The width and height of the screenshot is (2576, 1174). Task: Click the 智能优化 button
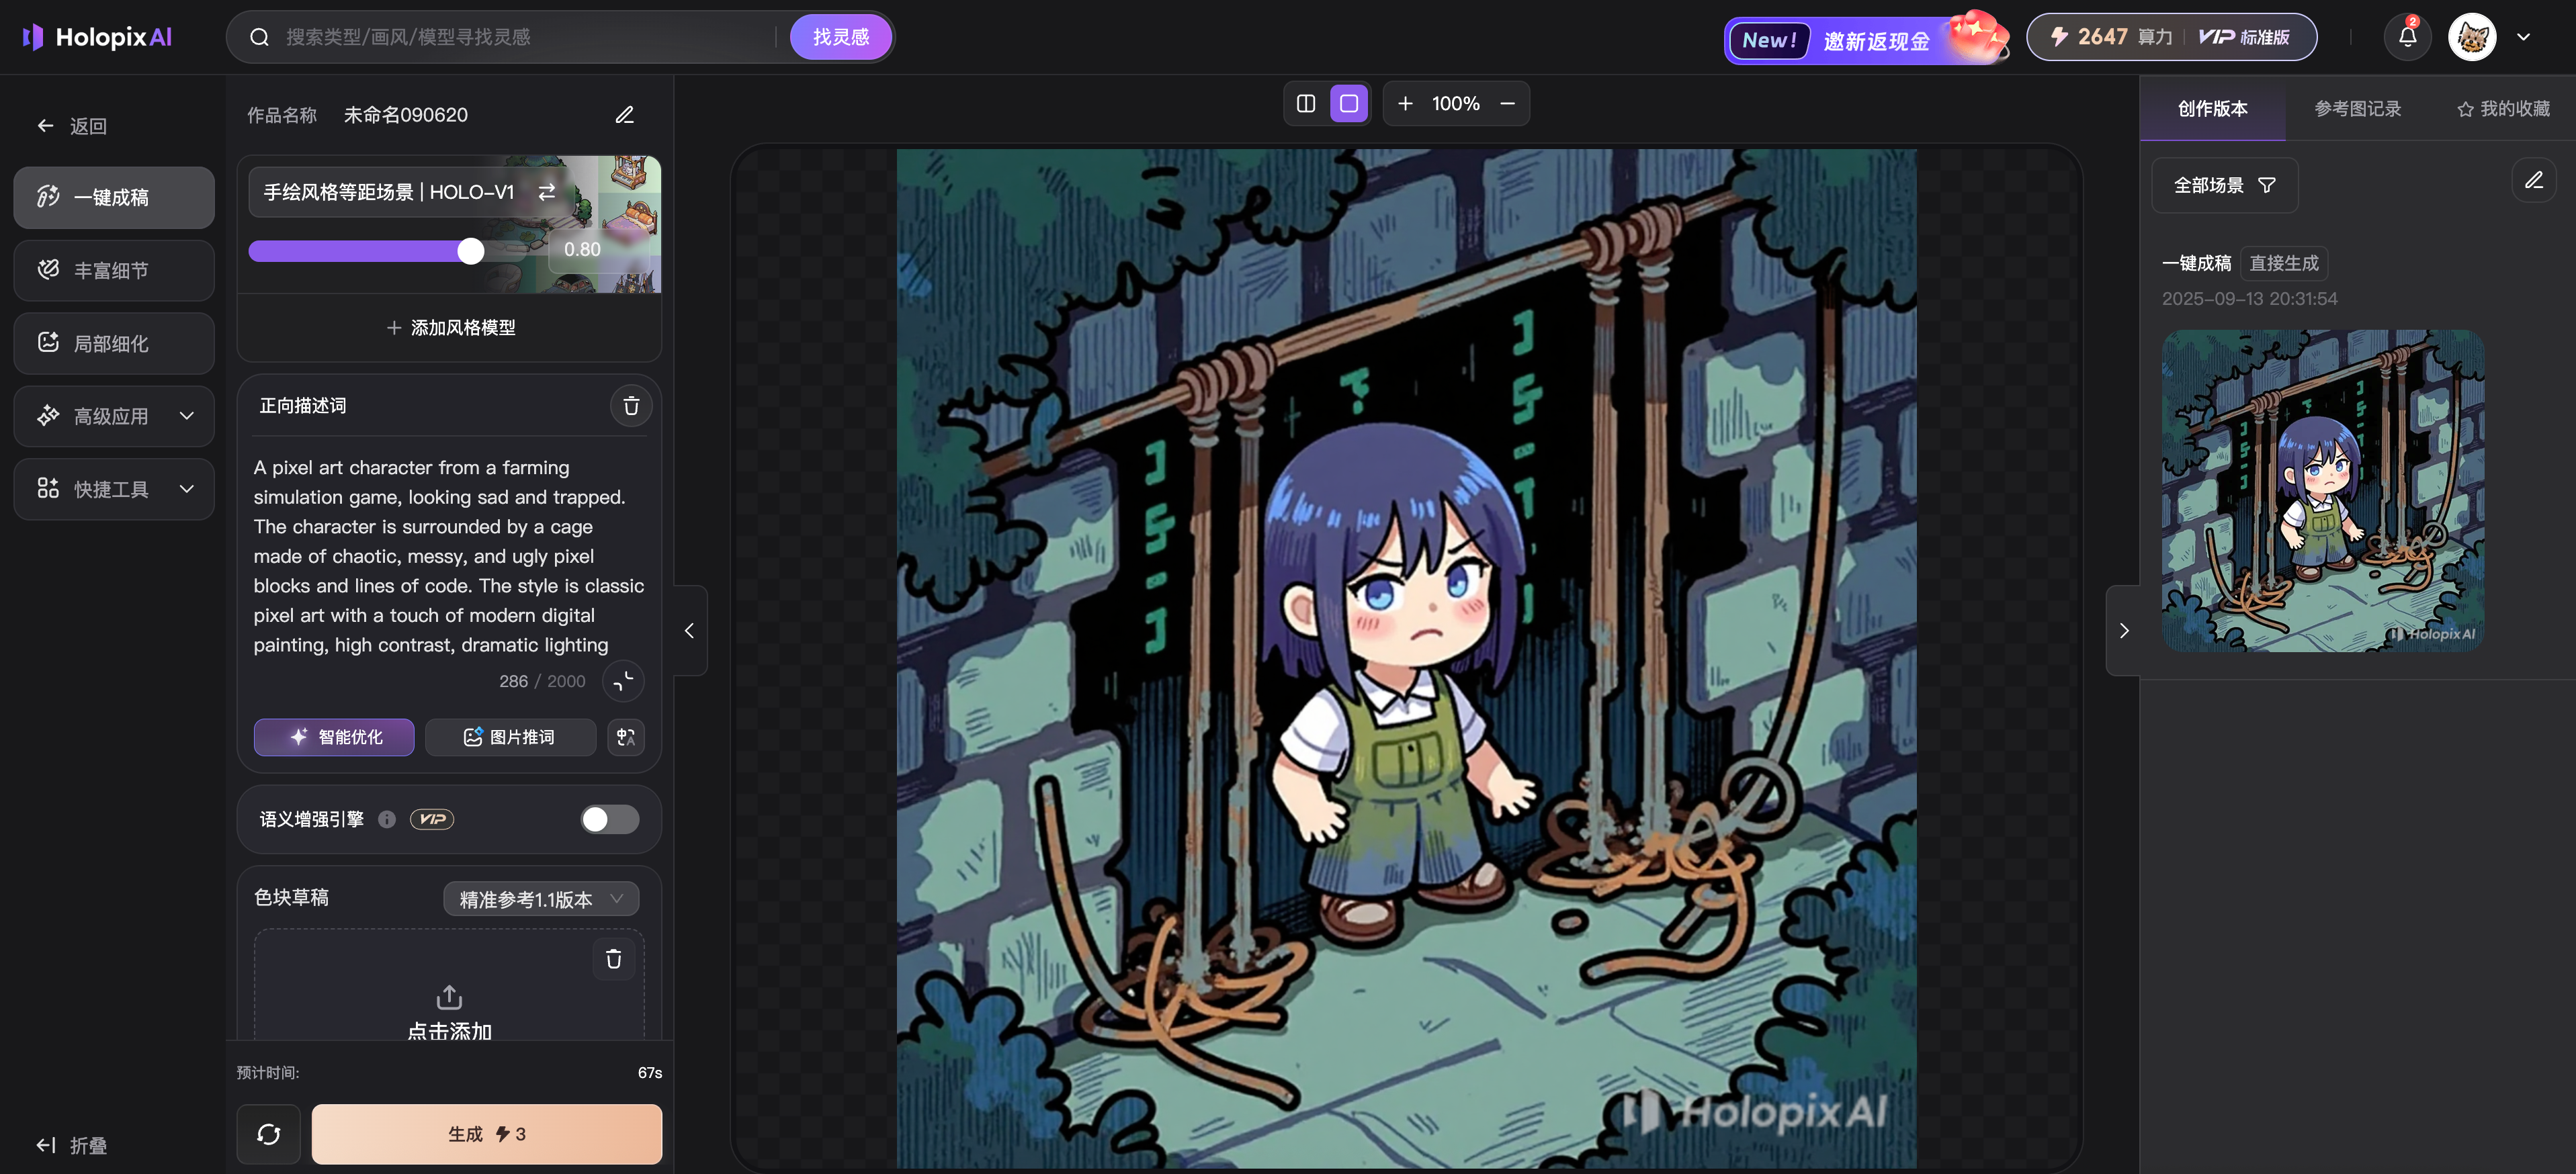coord(334,737)
